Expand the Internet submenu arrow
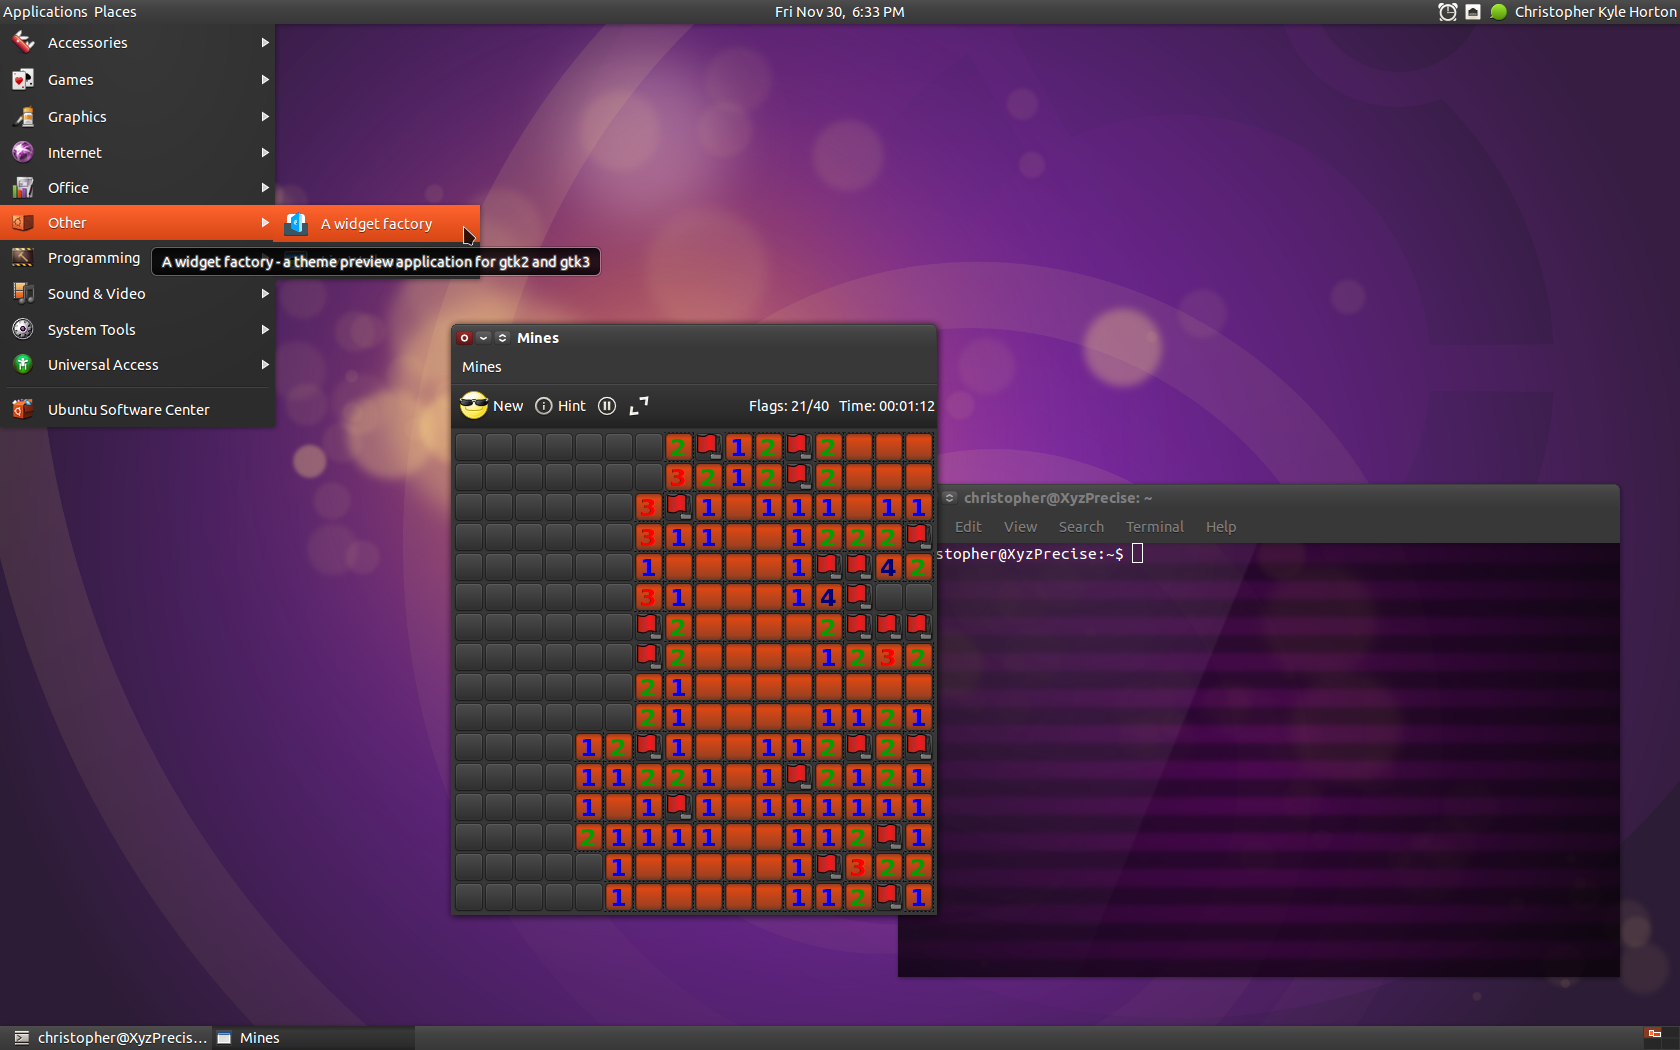This screenshot has width=1680, height=1050. click(265, 152)
